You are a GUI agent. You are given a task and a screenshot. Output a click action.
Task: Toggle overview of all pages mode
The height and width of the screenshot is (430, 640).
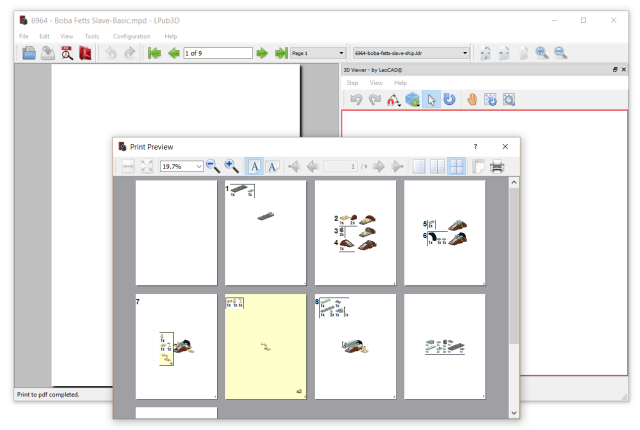456,166
